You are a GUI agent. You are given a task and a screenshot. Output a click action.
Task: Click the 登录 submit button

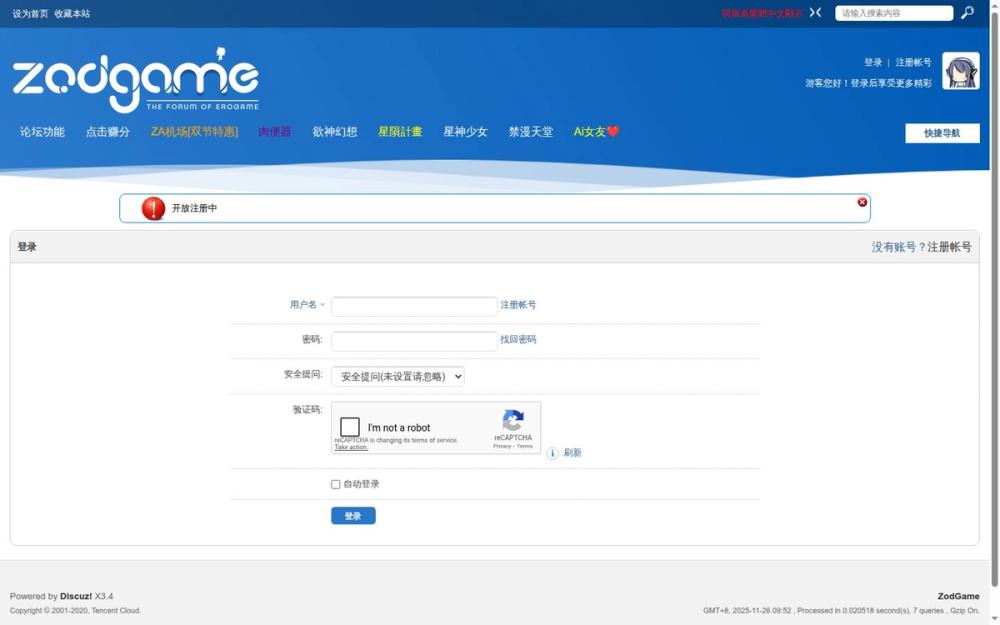click(x=352, y=515)
